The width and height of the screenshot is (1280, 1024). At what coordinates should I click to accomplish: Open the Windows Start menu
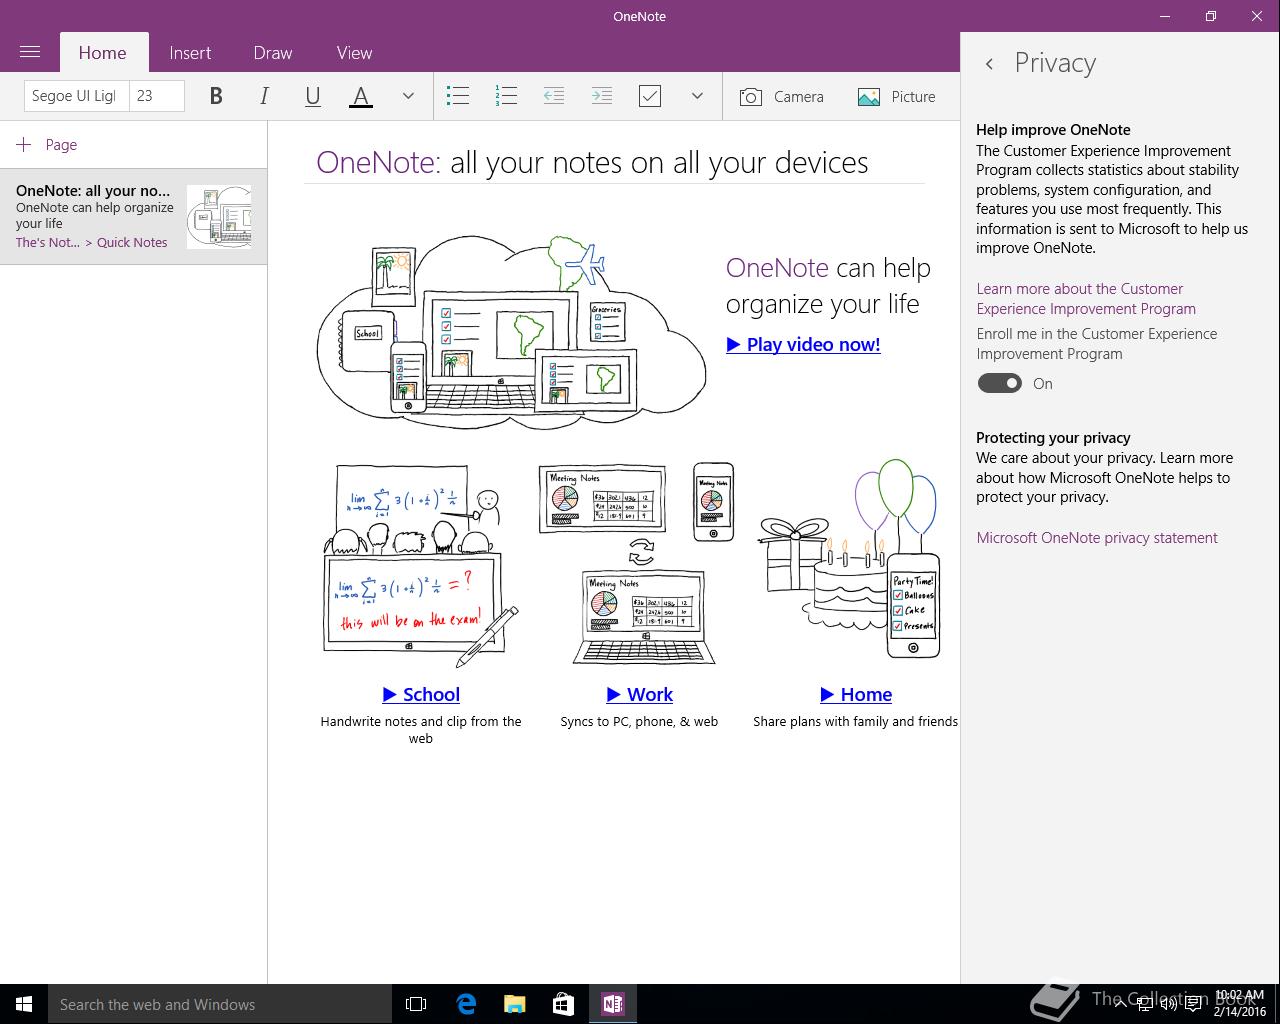[x=24, y=1004]
